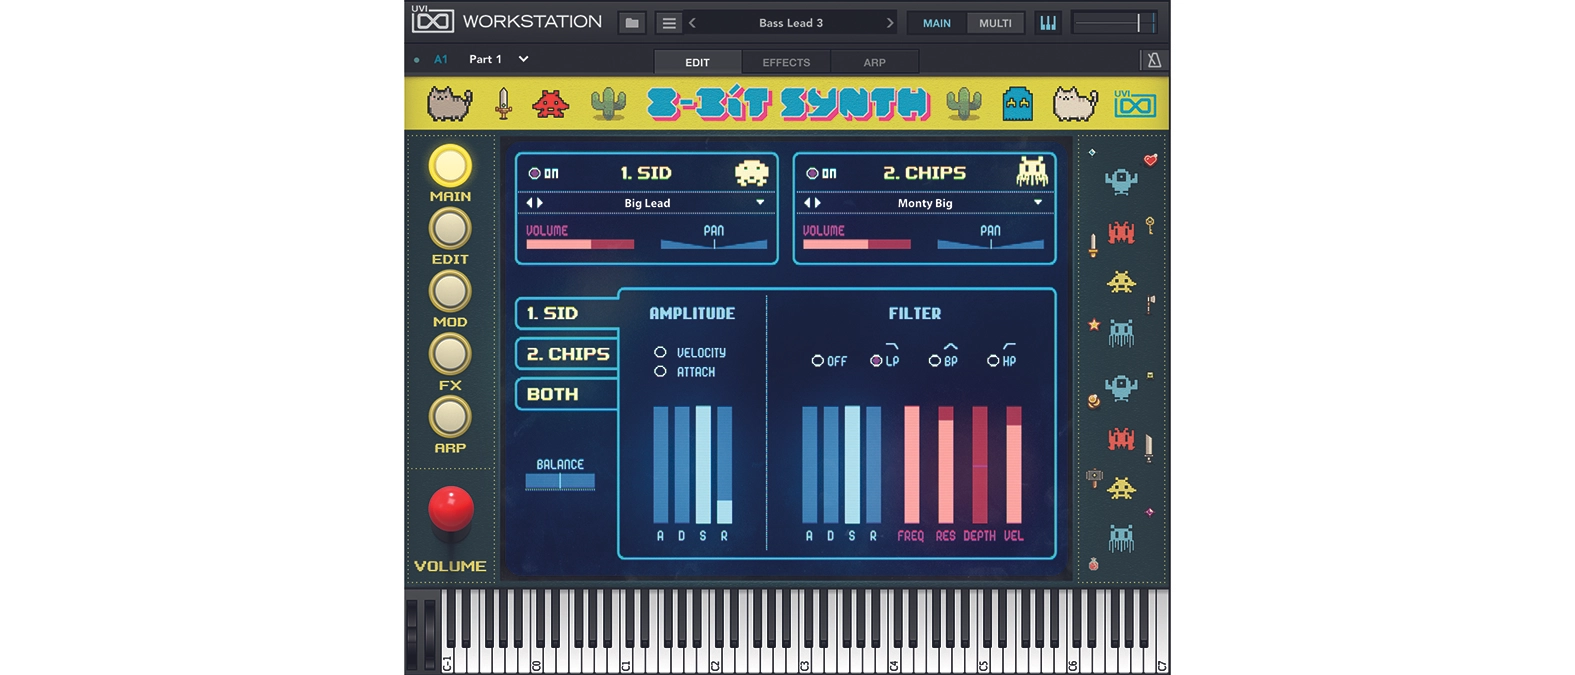Select the 1. SID edit tab

[x=566, y=313]
